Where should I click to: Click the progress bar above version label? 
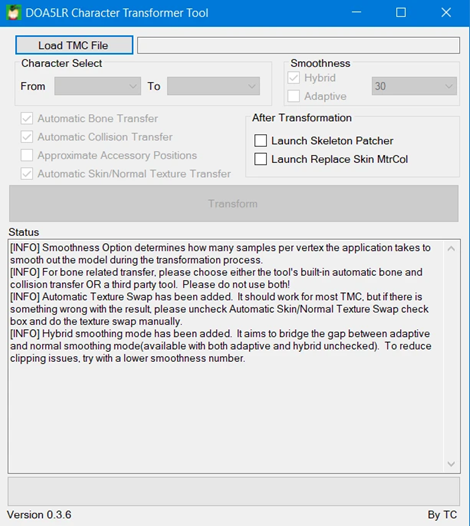(x=233, y=491)
